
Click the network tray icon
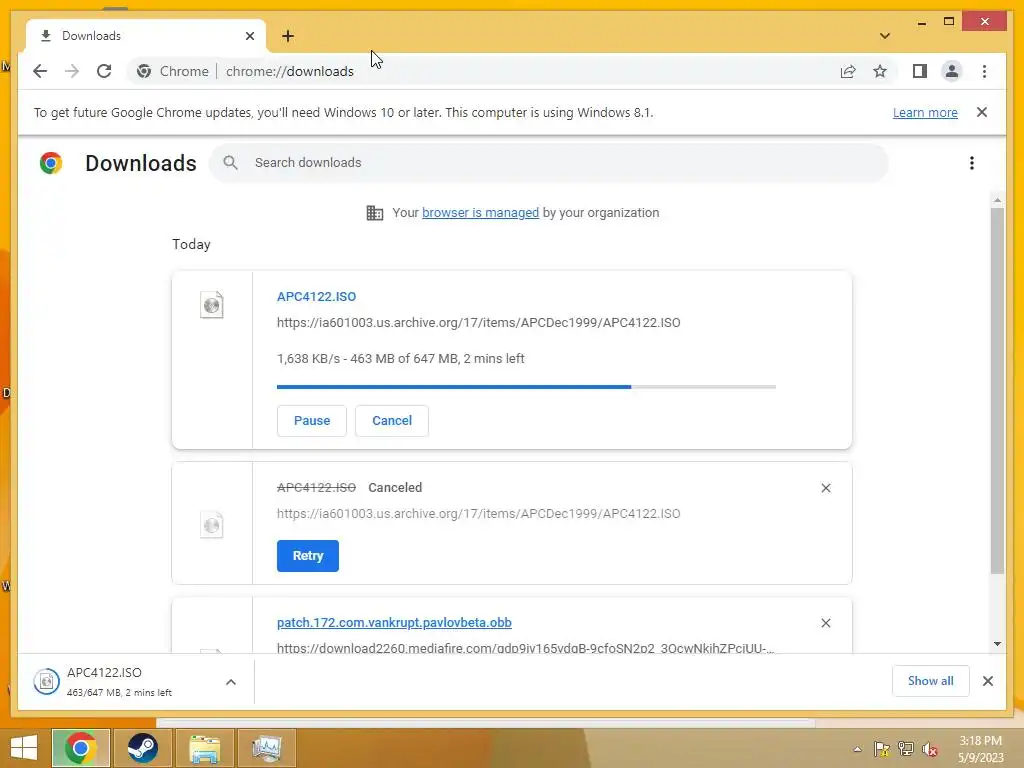click(x=906, y=749)
